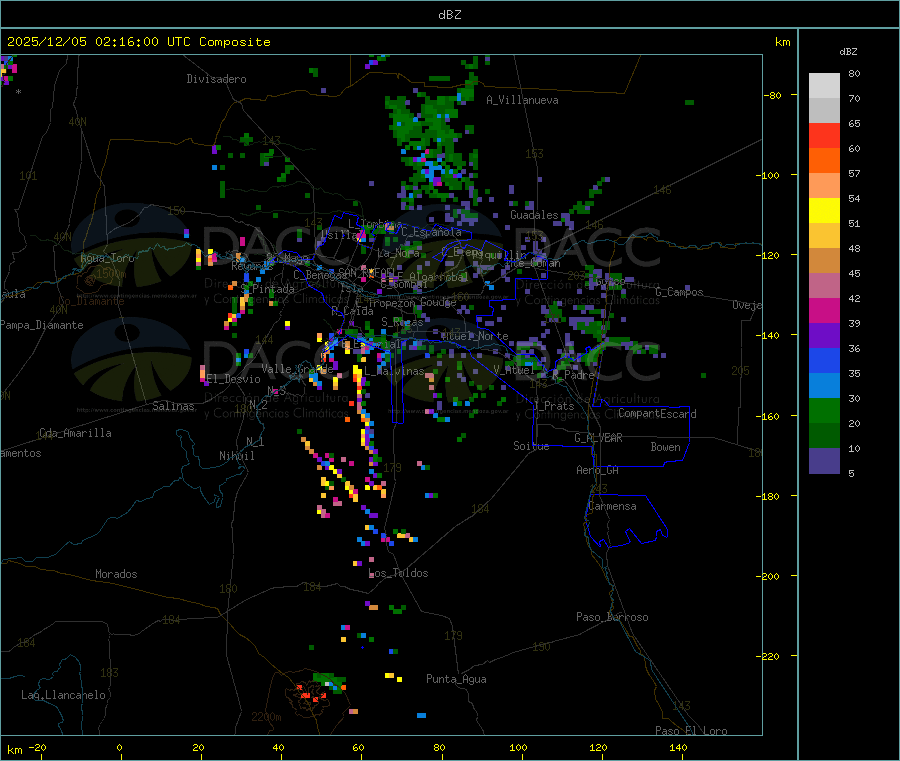900x761 pixels.
Task: Select the slate purple 5-10 legend swatch
Action: pos(824,461)
